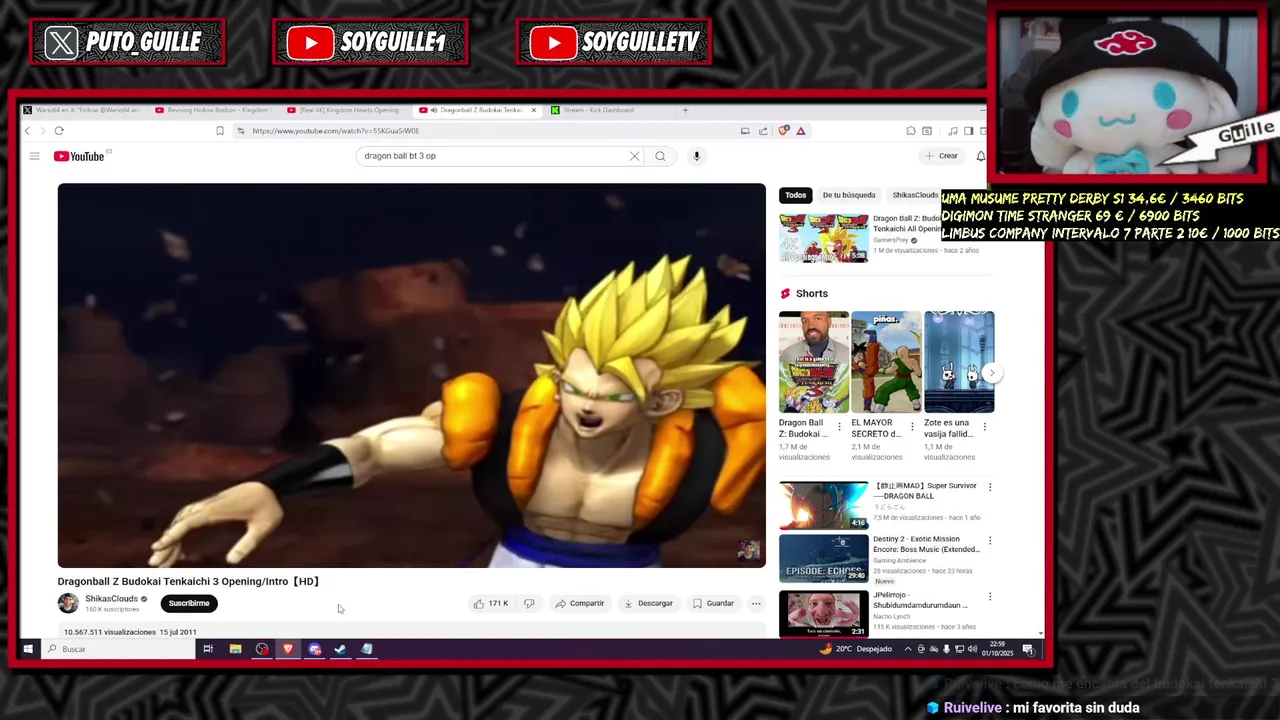
Task: Go to YouTube home via logo
Action: pos(80,156)
